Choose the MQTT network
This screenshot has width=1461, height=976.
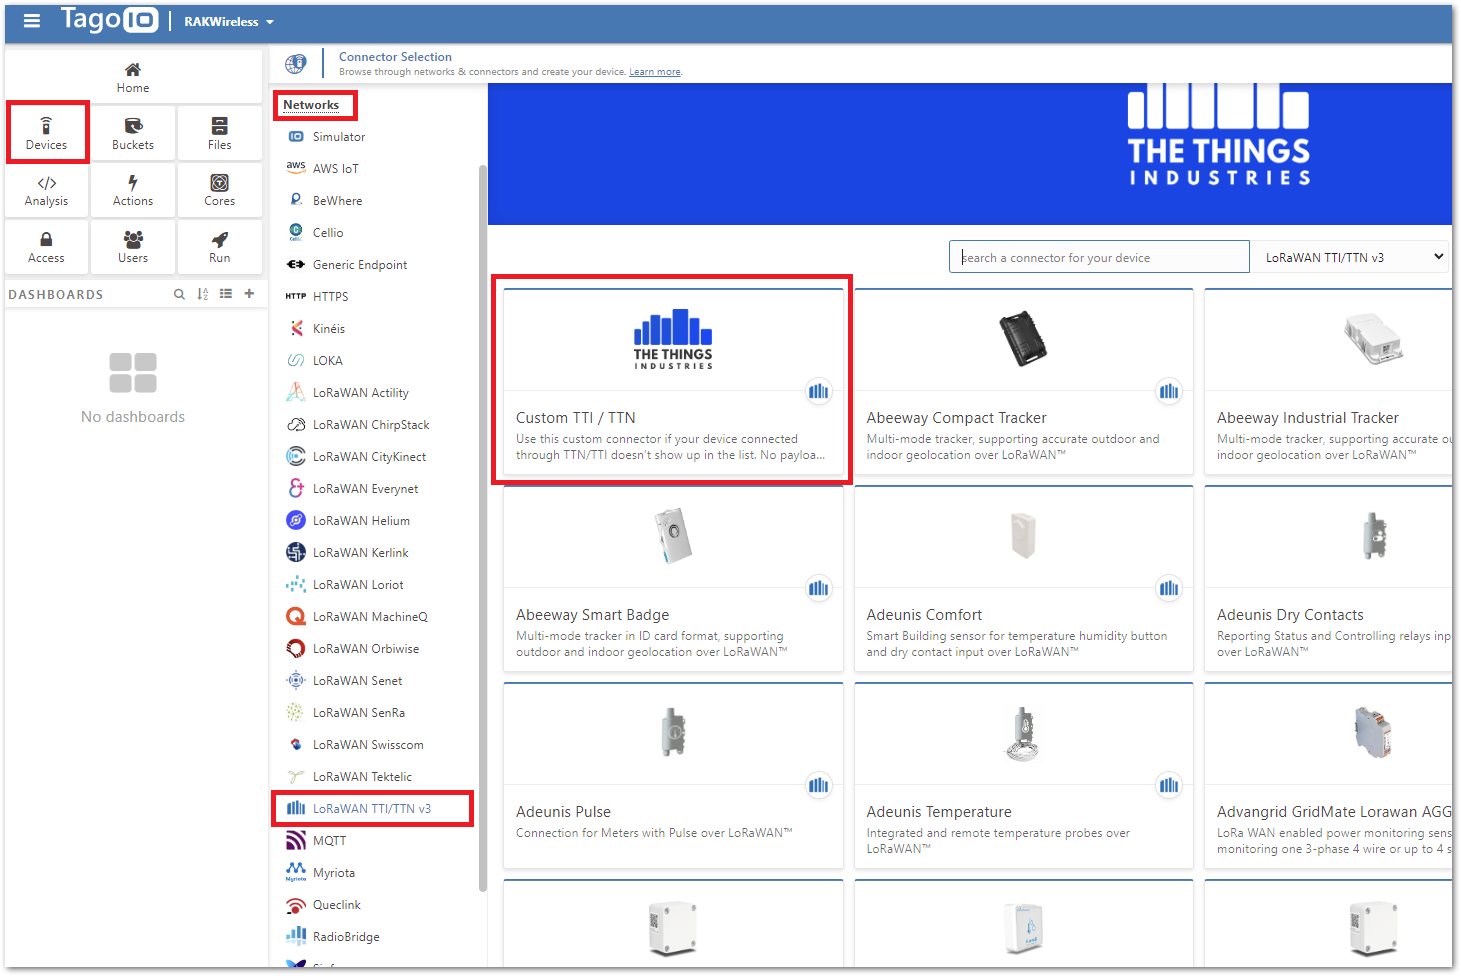pyautogui.click(x=329, y=841)
